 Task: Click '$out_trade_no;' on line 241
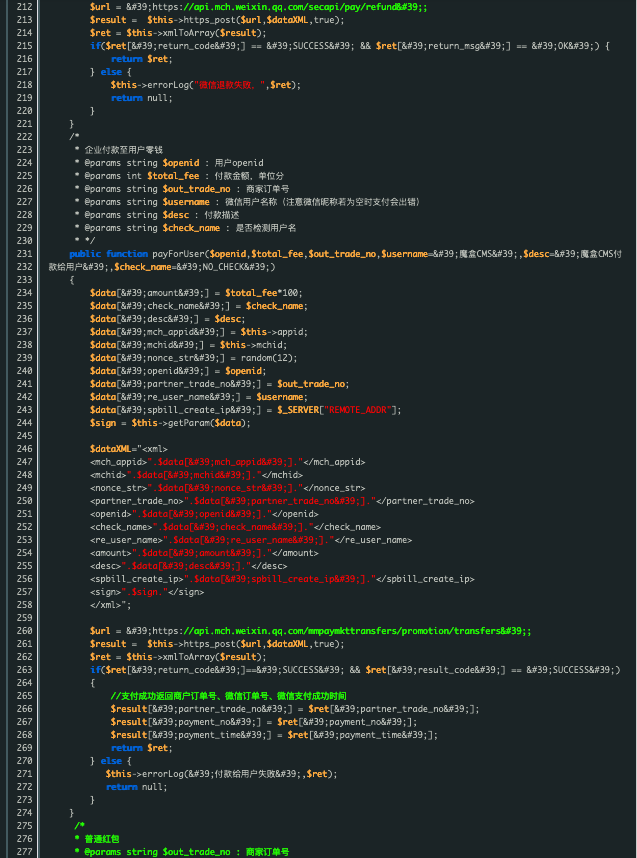click(313, 384)
